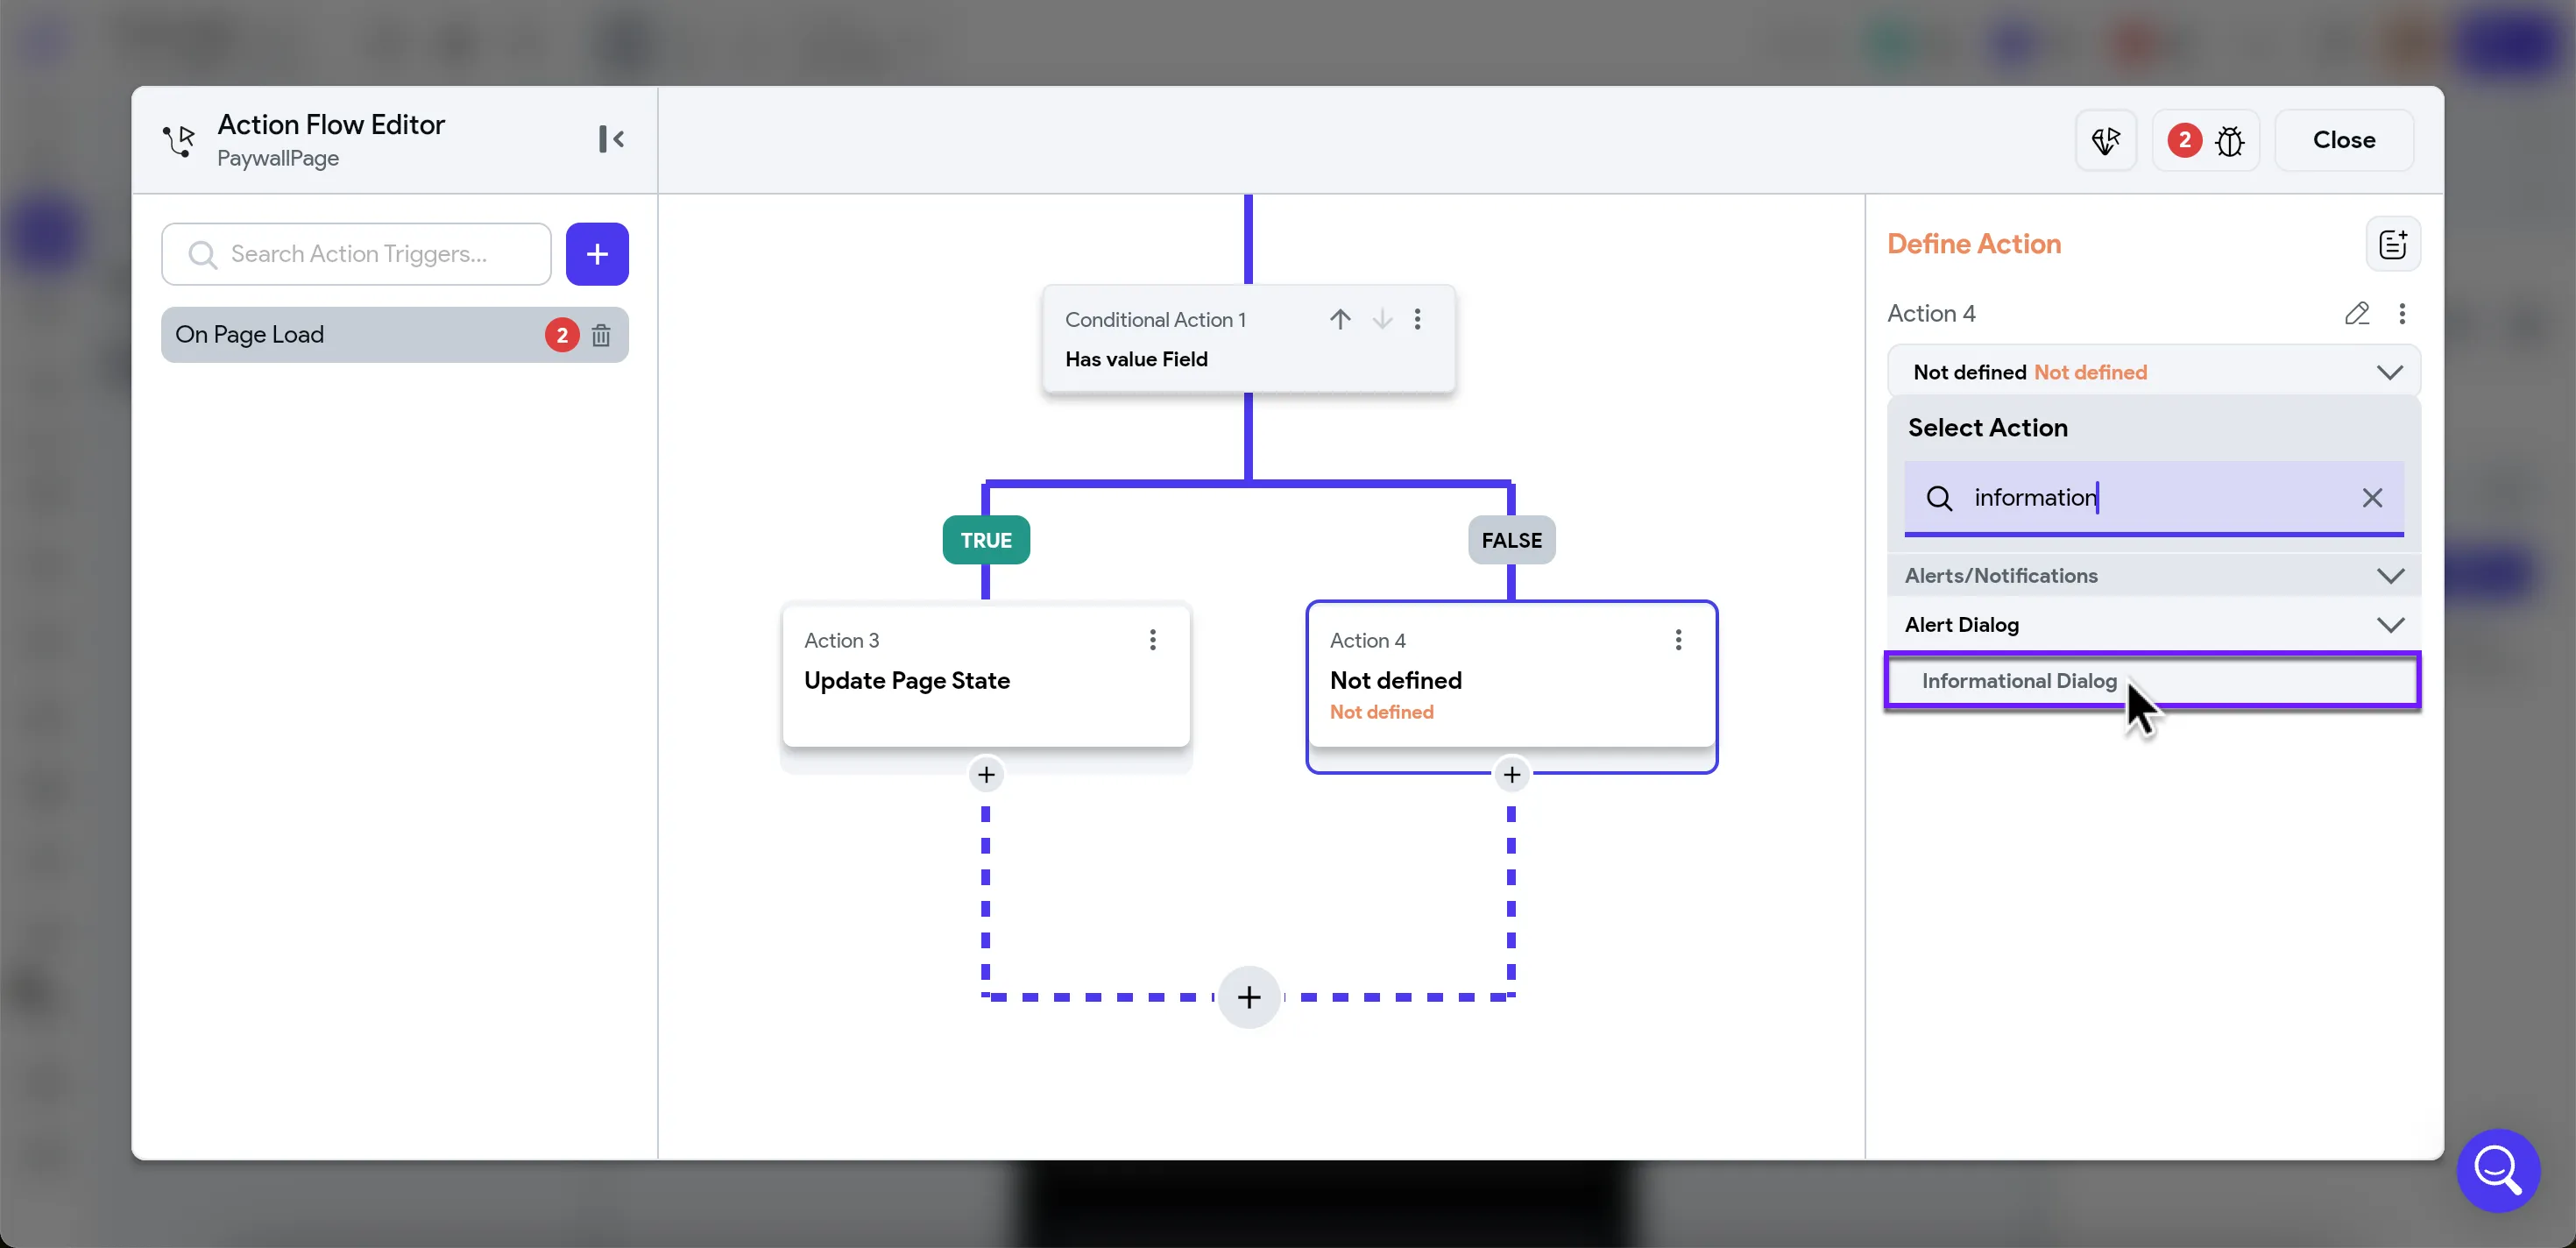
Task: Collapse the action triggers side panel
Action: (611, 139)
